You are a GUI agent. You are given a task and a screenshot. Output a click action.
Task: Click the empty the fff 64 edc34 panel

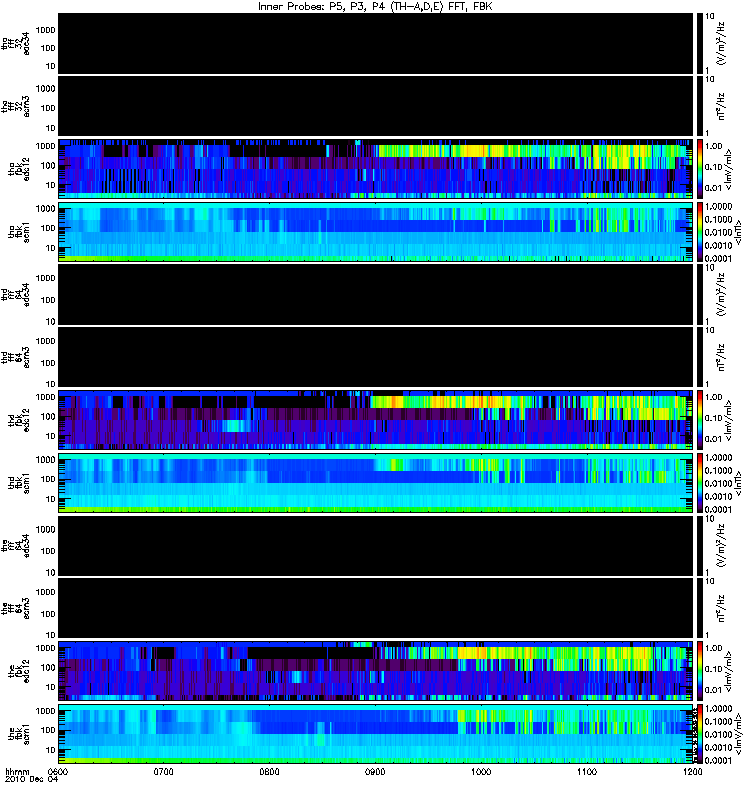pyautogui.click(x=375, y=545)
